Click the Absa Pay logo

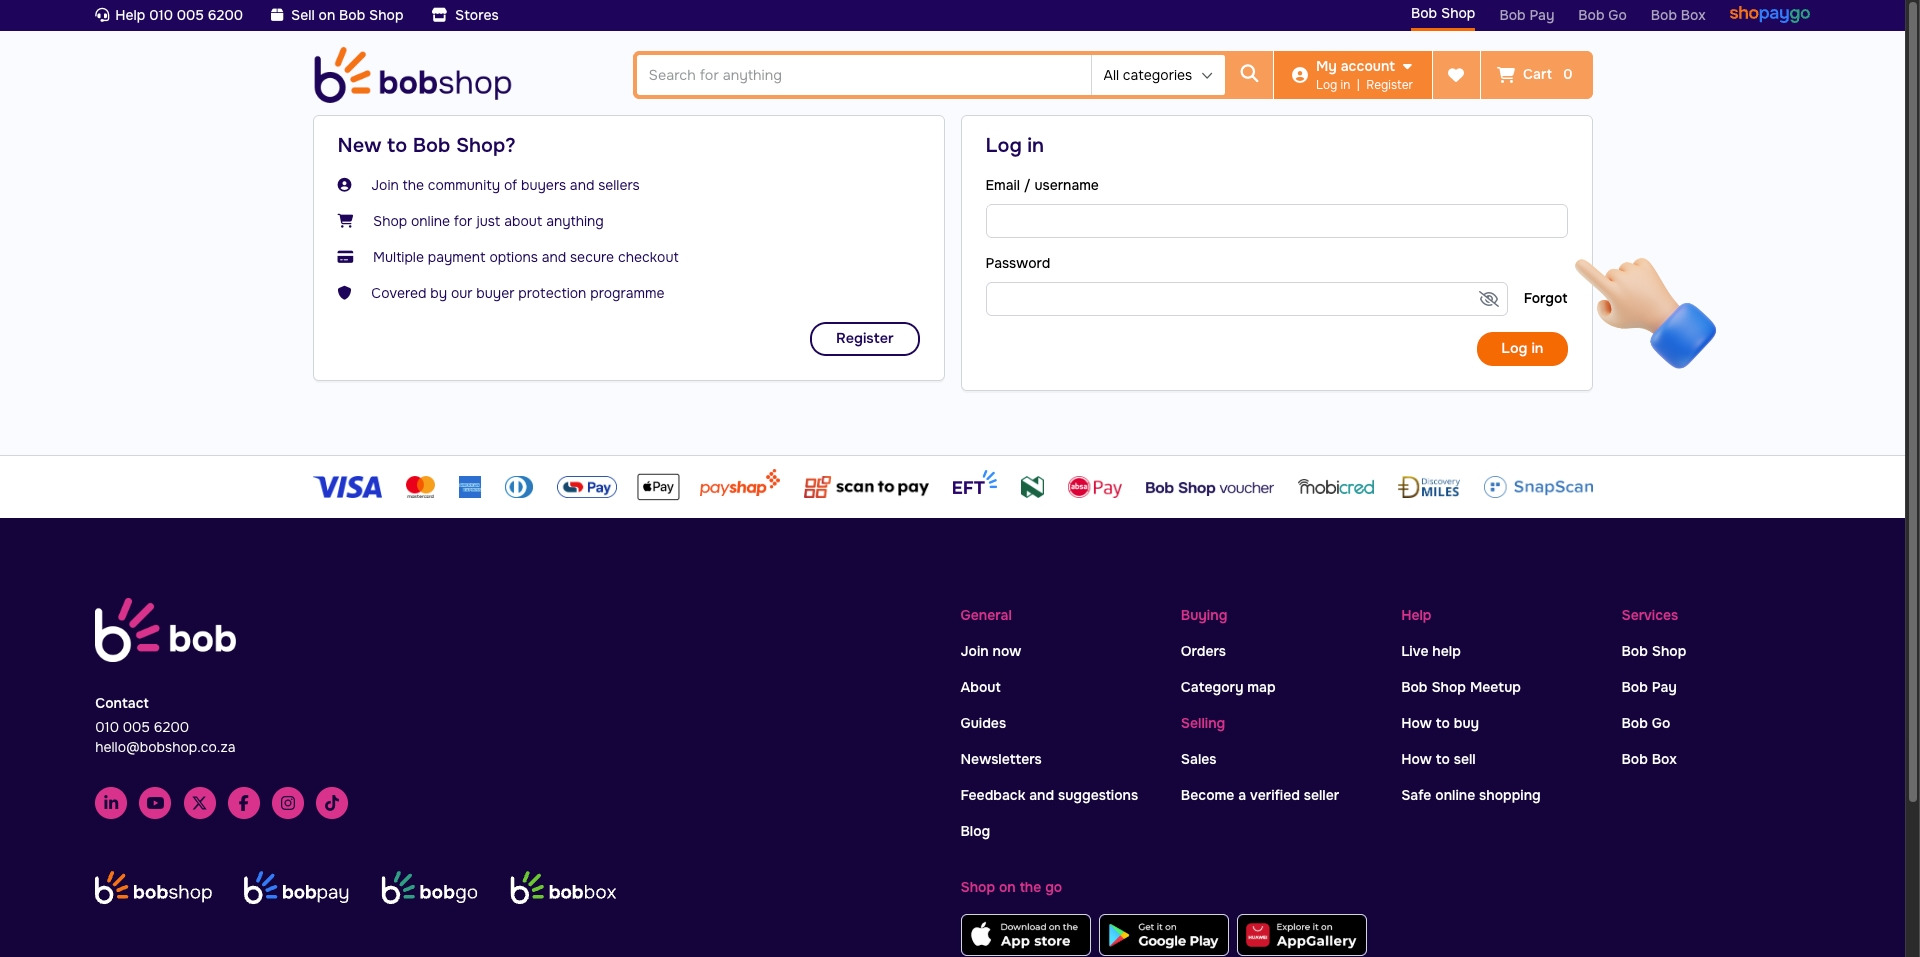tap(1095, 487)
